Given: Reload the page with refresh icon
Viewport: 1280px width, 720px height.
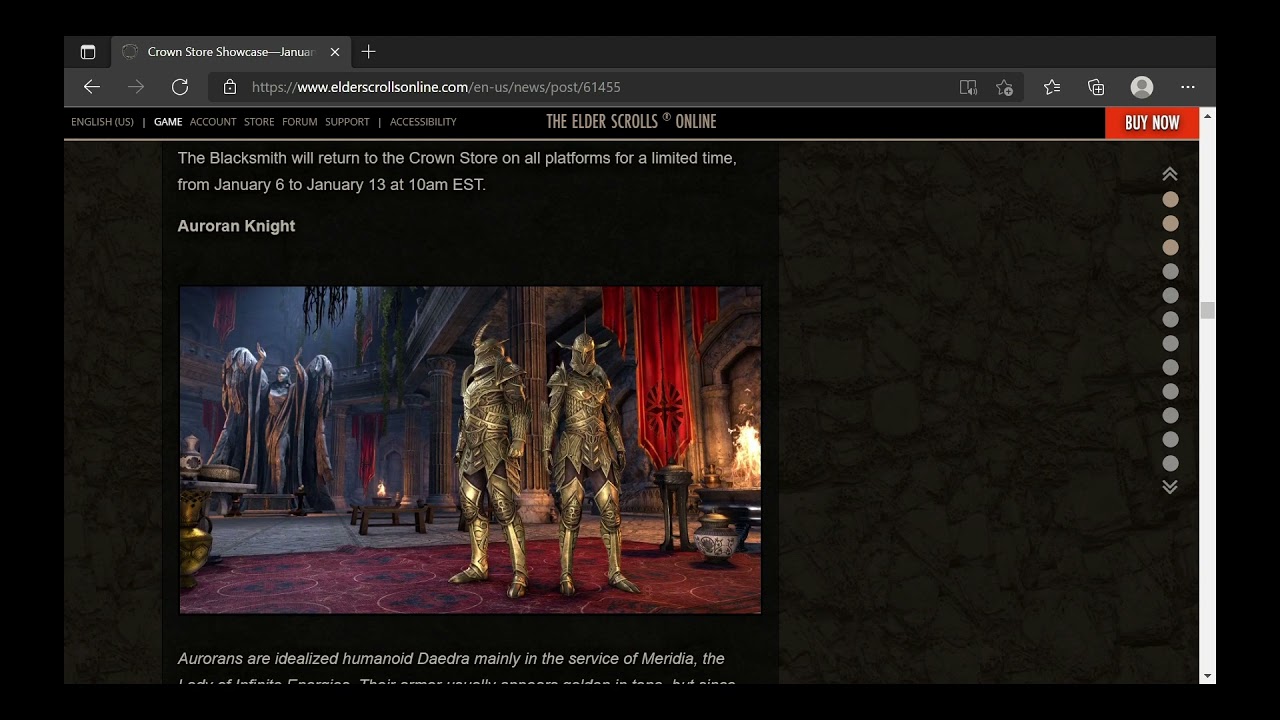Looking at the screenshot, I should (180, 87).
